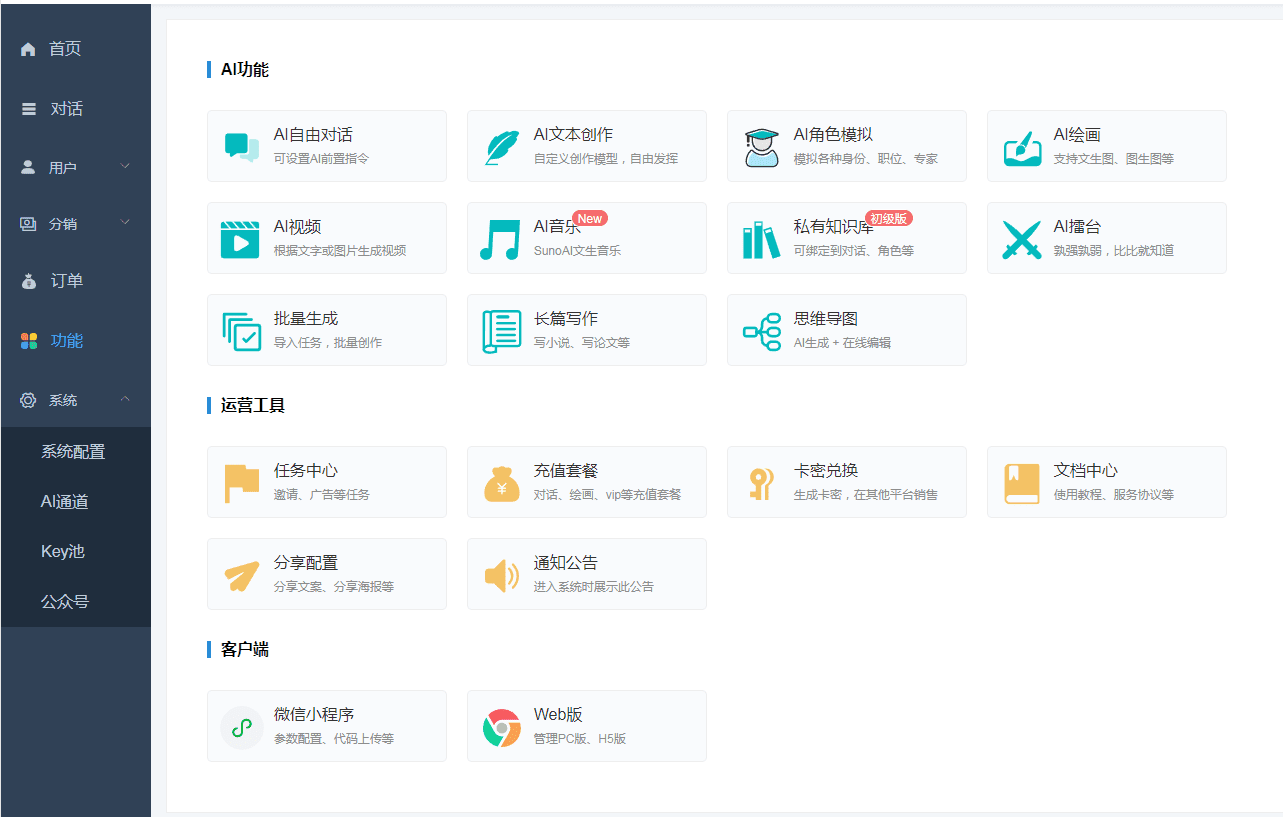Viewport: 1283px width, 817px height.
Task: Click the text 邀请、广告等任务
Action: (322, 495)
